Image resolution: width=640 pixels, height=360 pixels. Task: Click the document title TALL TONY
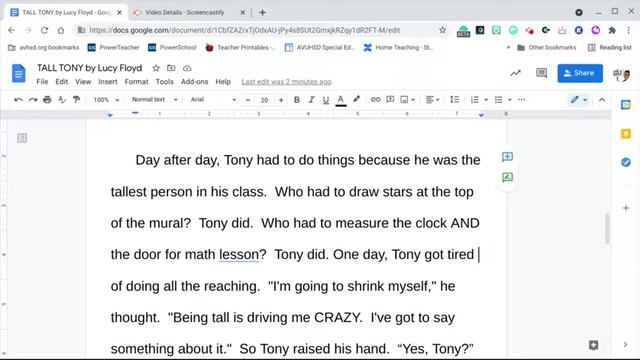[x=89, y=68]
